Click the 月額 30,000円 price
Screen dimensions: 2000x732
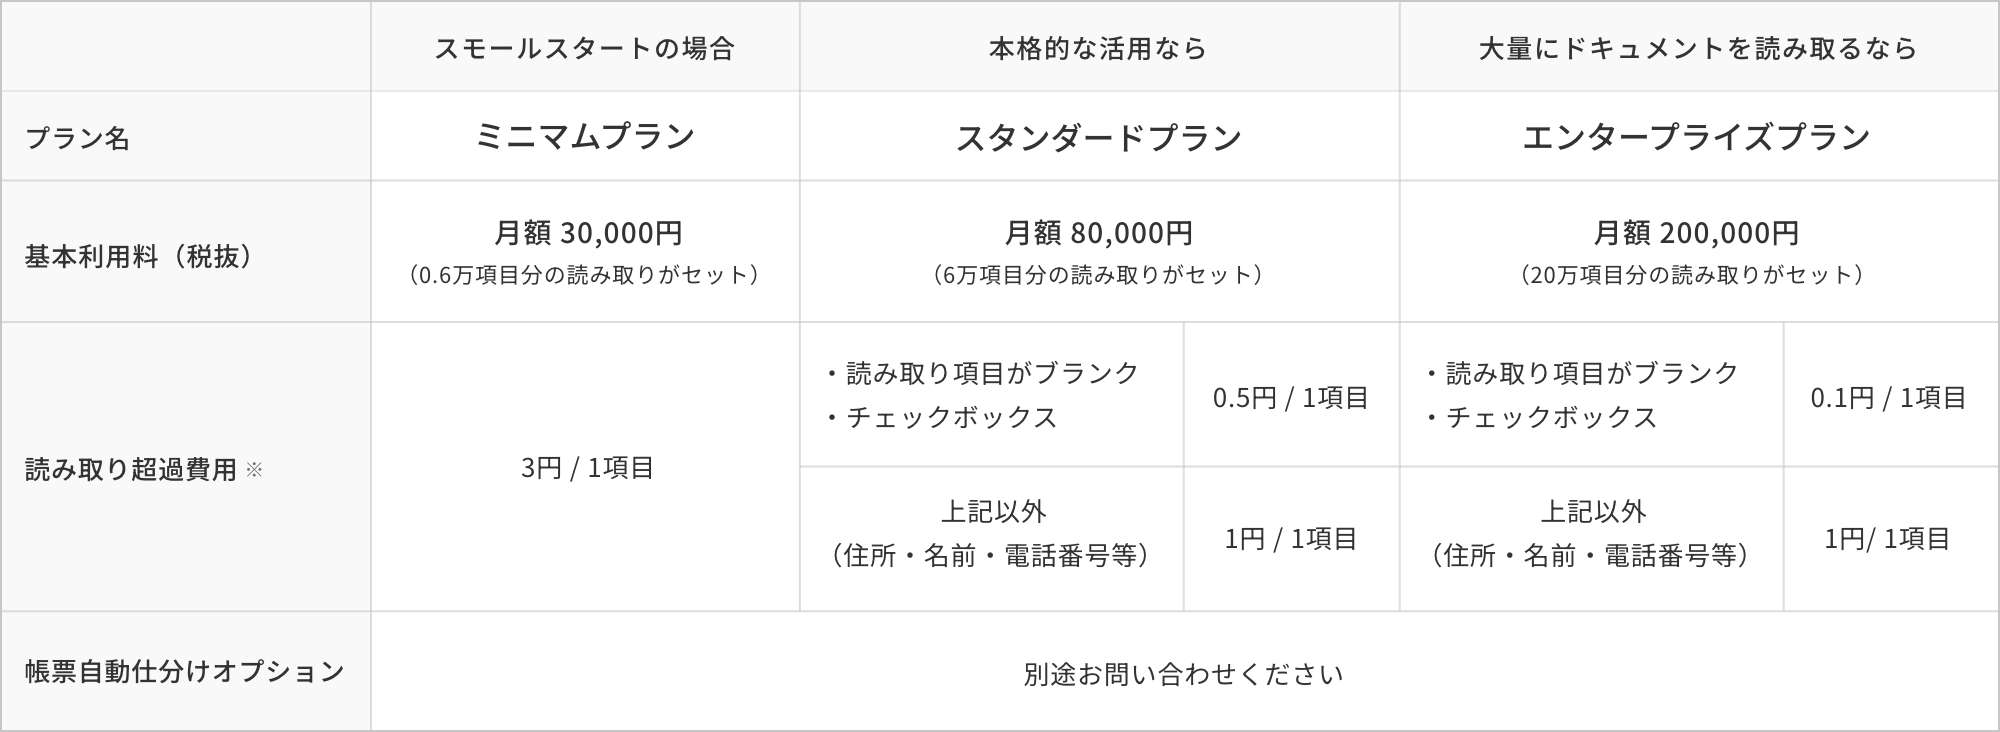(588, 233)
